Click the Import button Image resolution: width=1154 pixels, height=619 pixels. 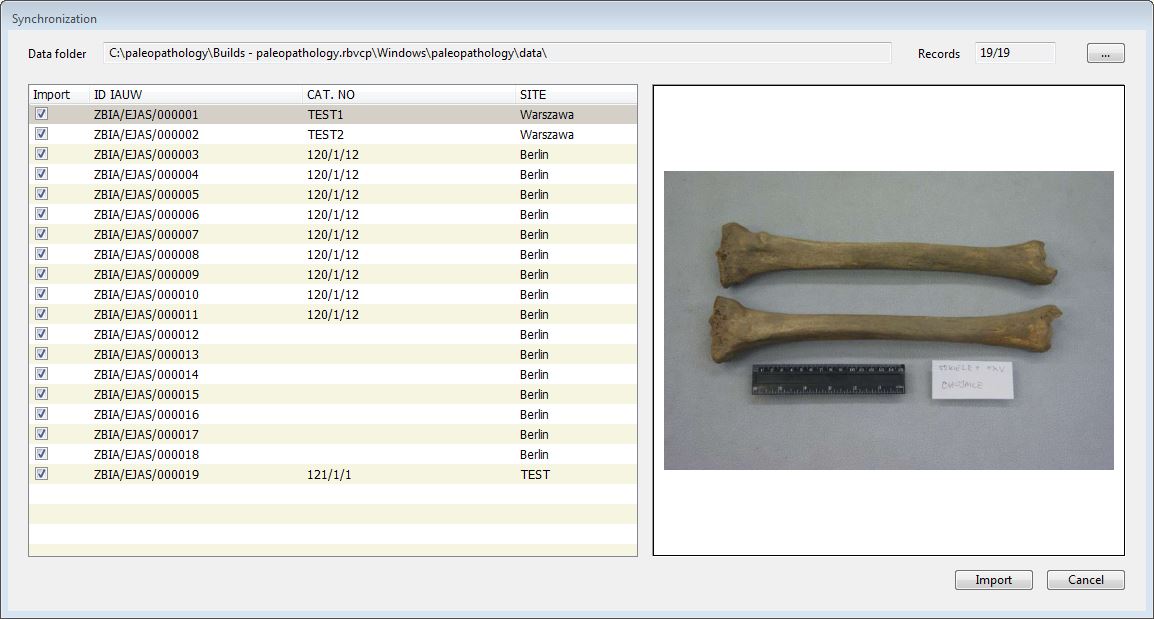pyautogui.click(x=993, y=580)
